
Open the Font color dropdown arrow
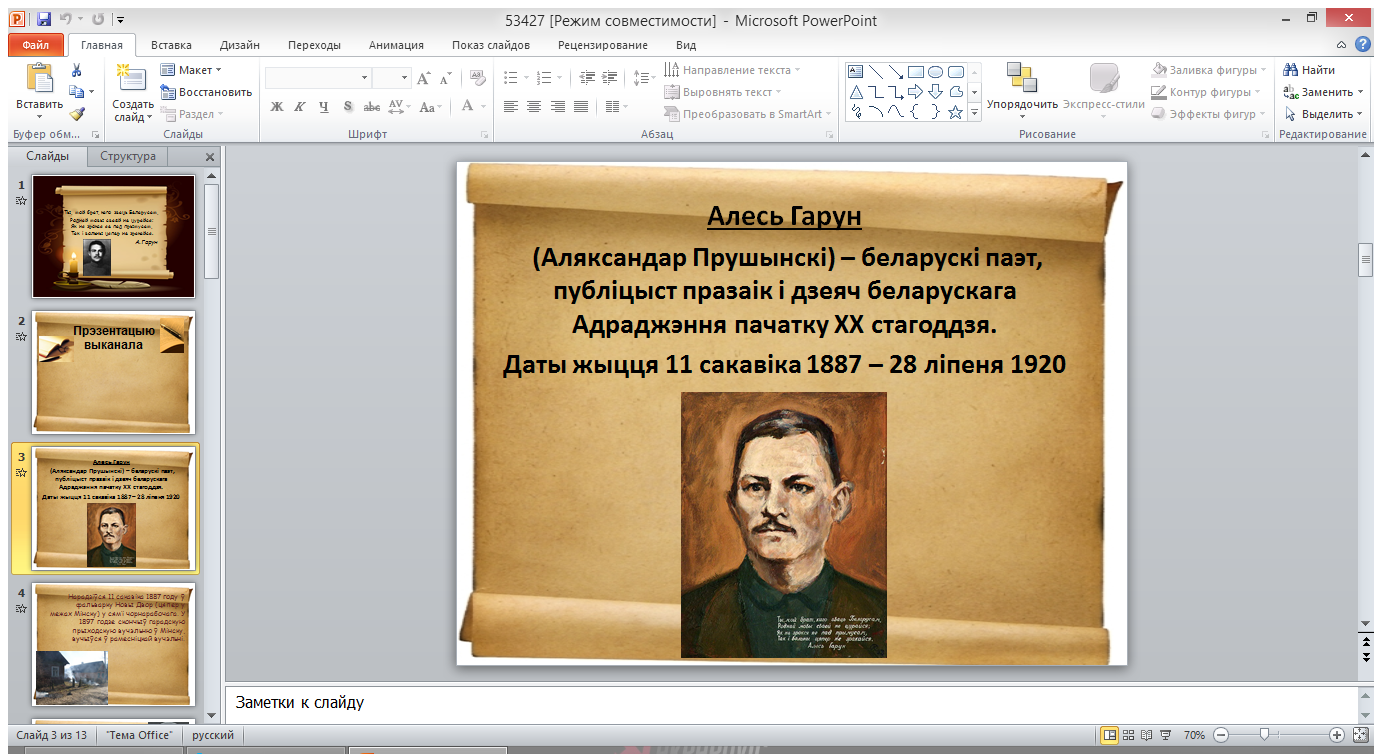(x=482, y=107)
